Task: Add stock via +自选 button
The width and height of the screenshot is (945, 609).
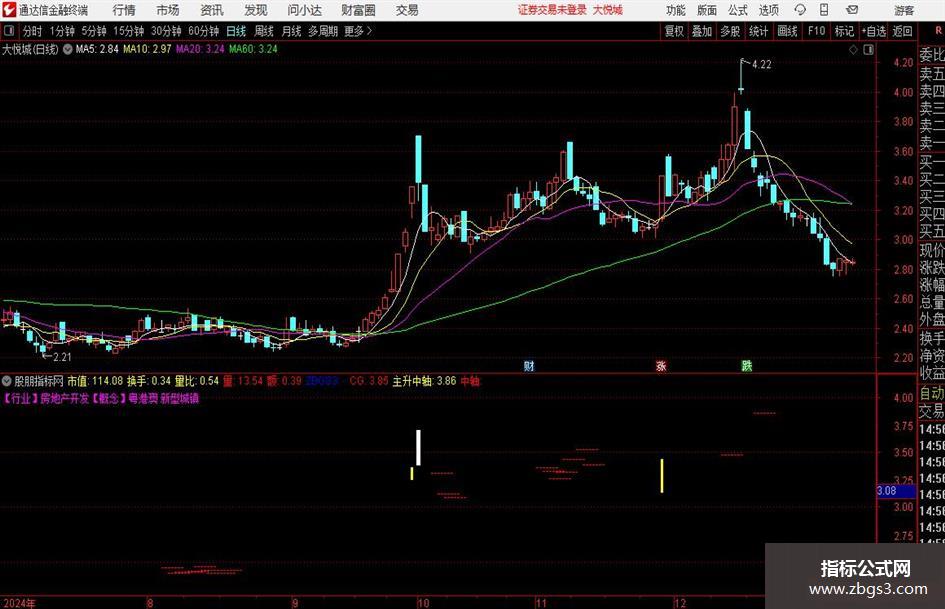Action: pyautogui.click(x=873, y=31)
